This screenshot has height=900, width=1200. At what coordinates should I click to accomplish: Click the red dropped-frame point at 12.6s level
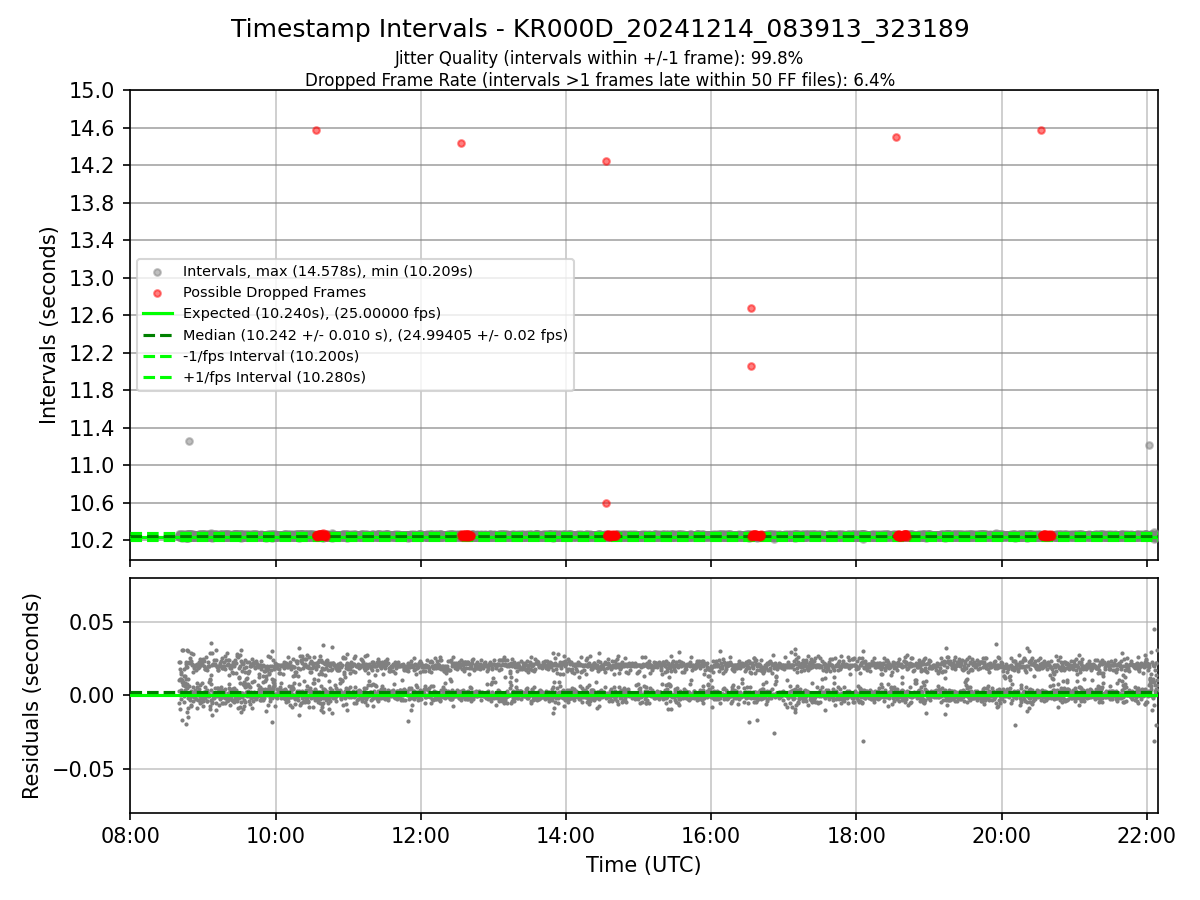[751, 308]
